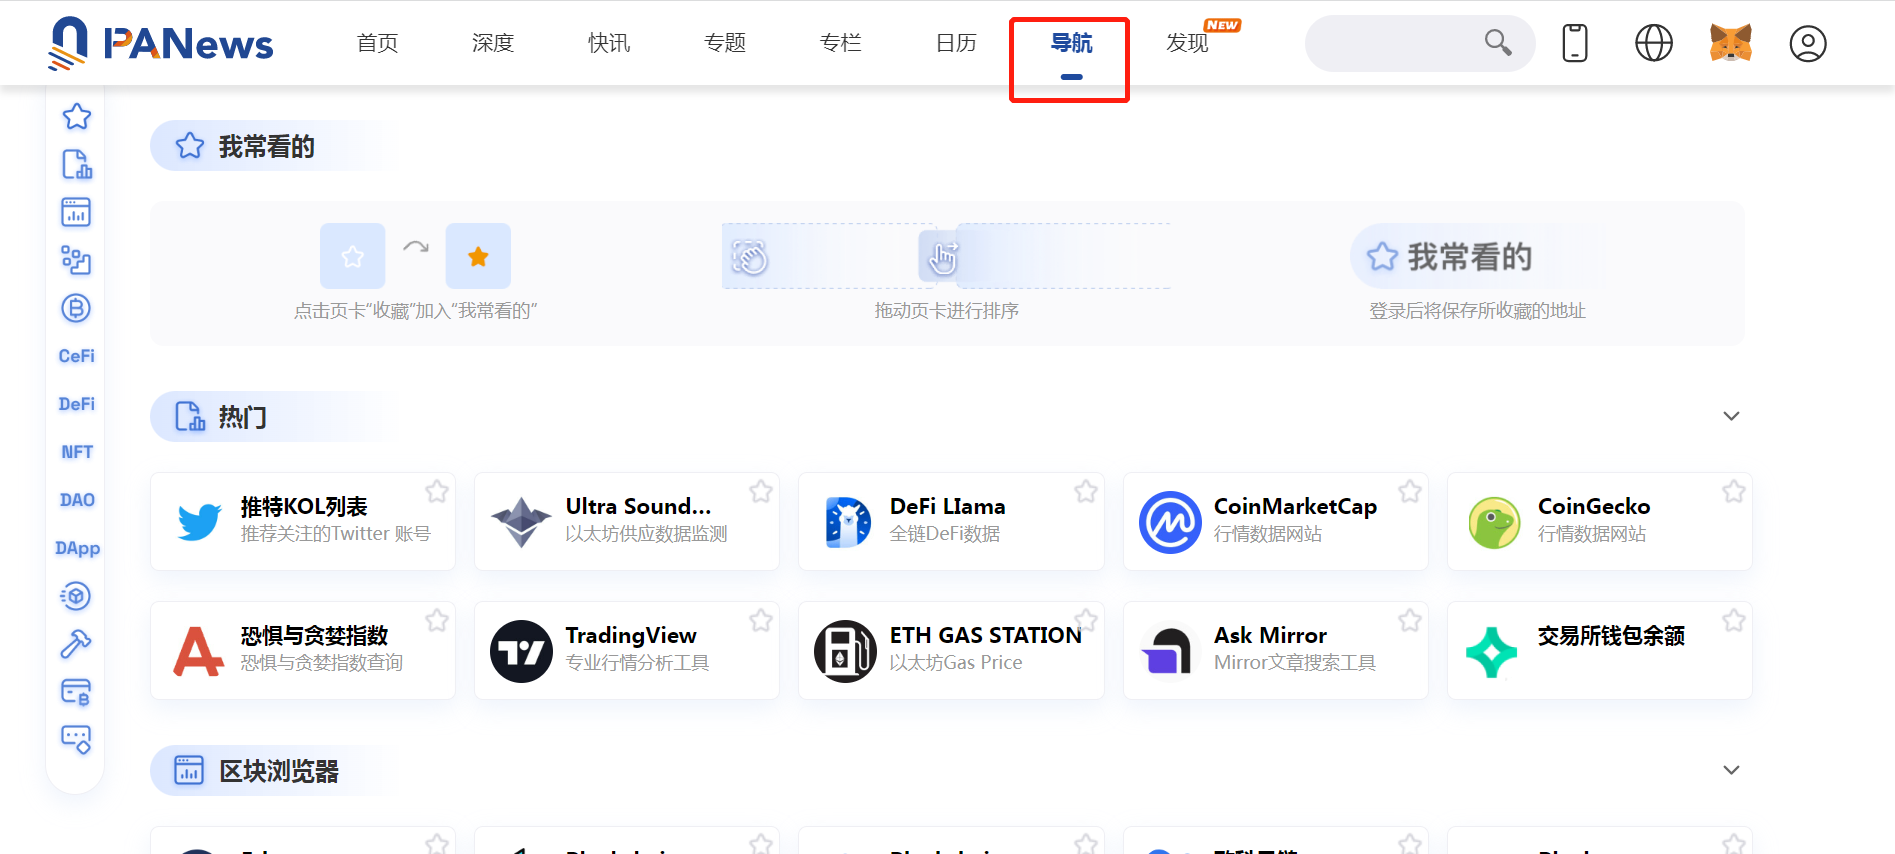Click the PANews logo
Screen dimensions: 1895x854
(161, 44)
